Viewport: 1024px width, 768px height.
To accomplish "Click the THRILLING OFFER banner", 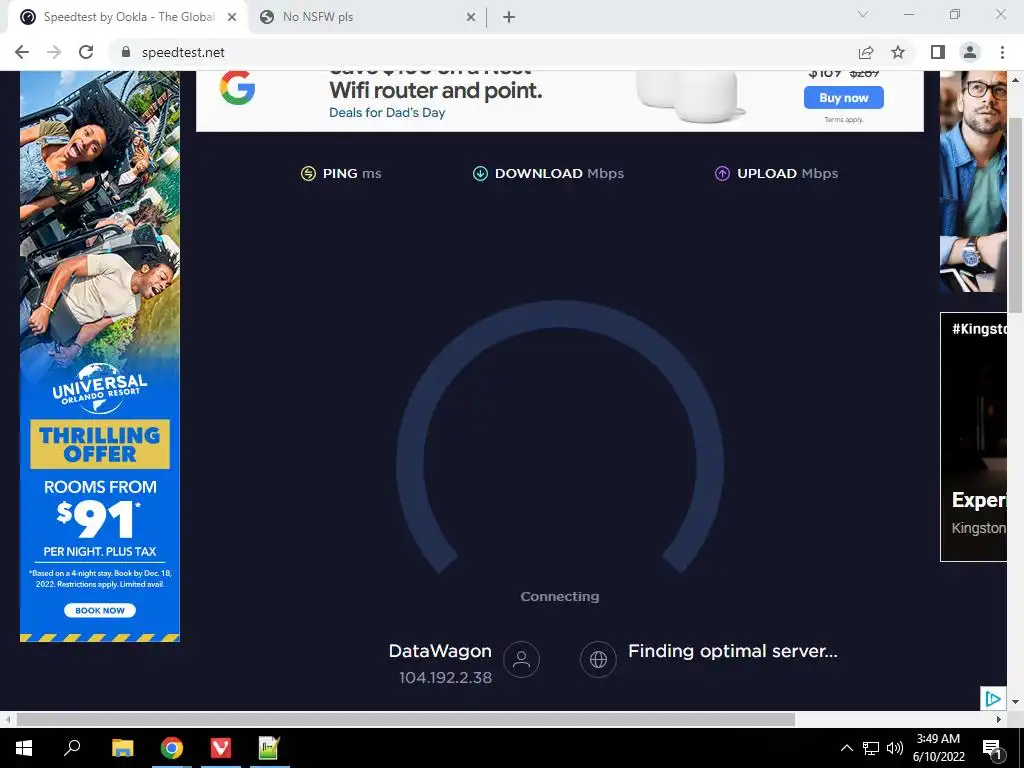I will [x=100, y=444].
